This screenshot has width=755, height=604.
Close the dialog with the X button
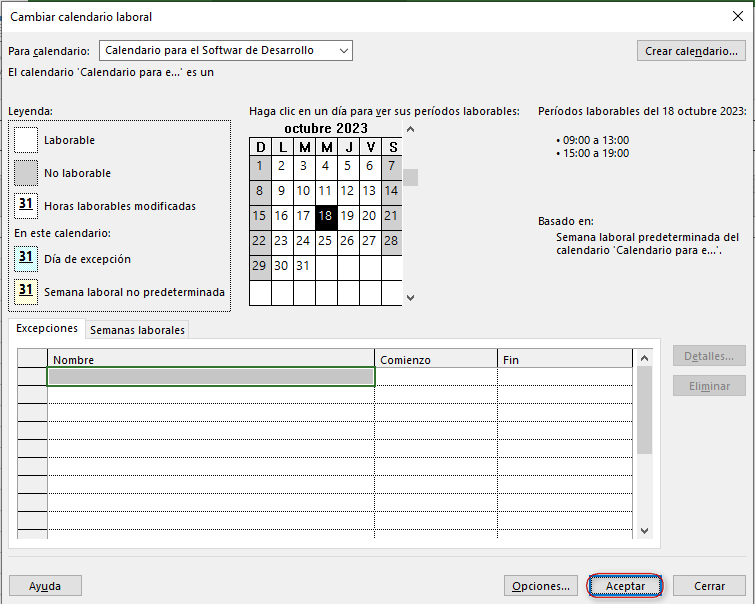pyautogui.click(x=738, y=16)
